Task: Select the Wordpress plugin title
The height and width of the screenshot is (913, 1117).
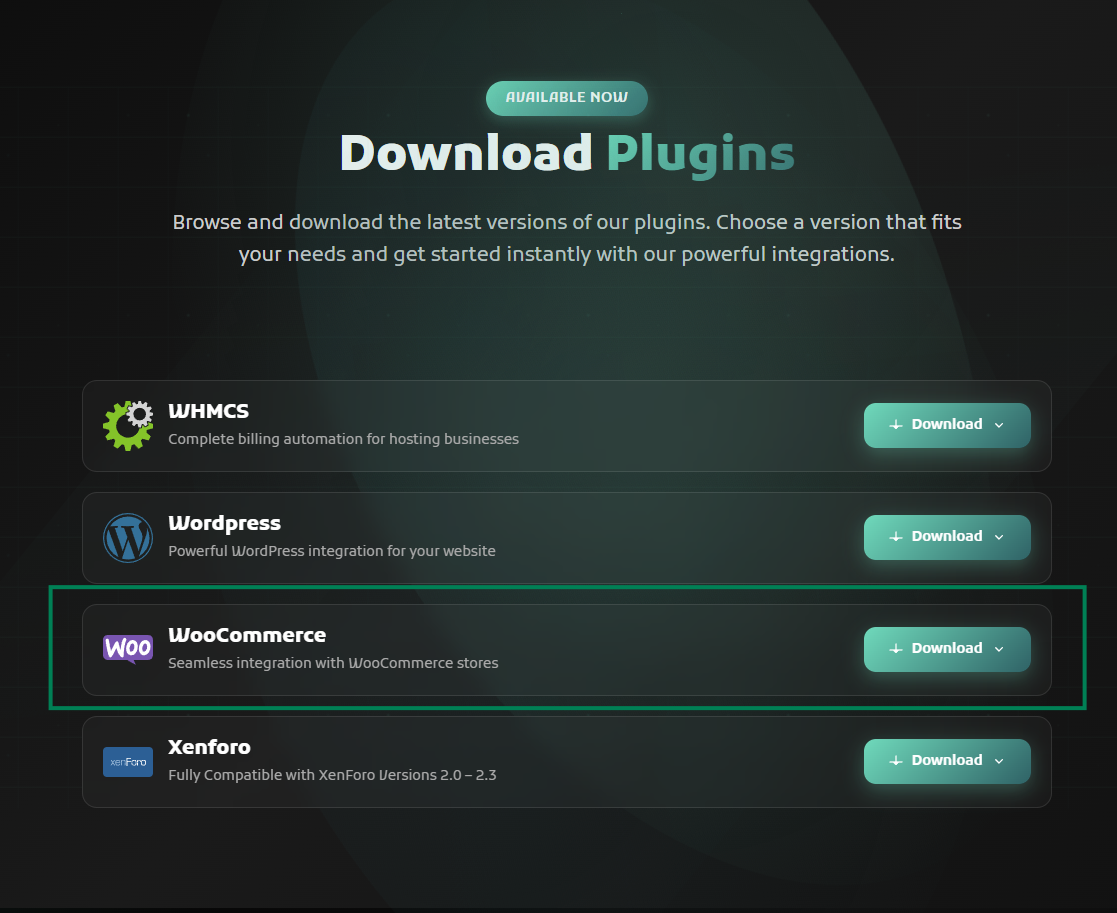Action: (x=224, y=523)
